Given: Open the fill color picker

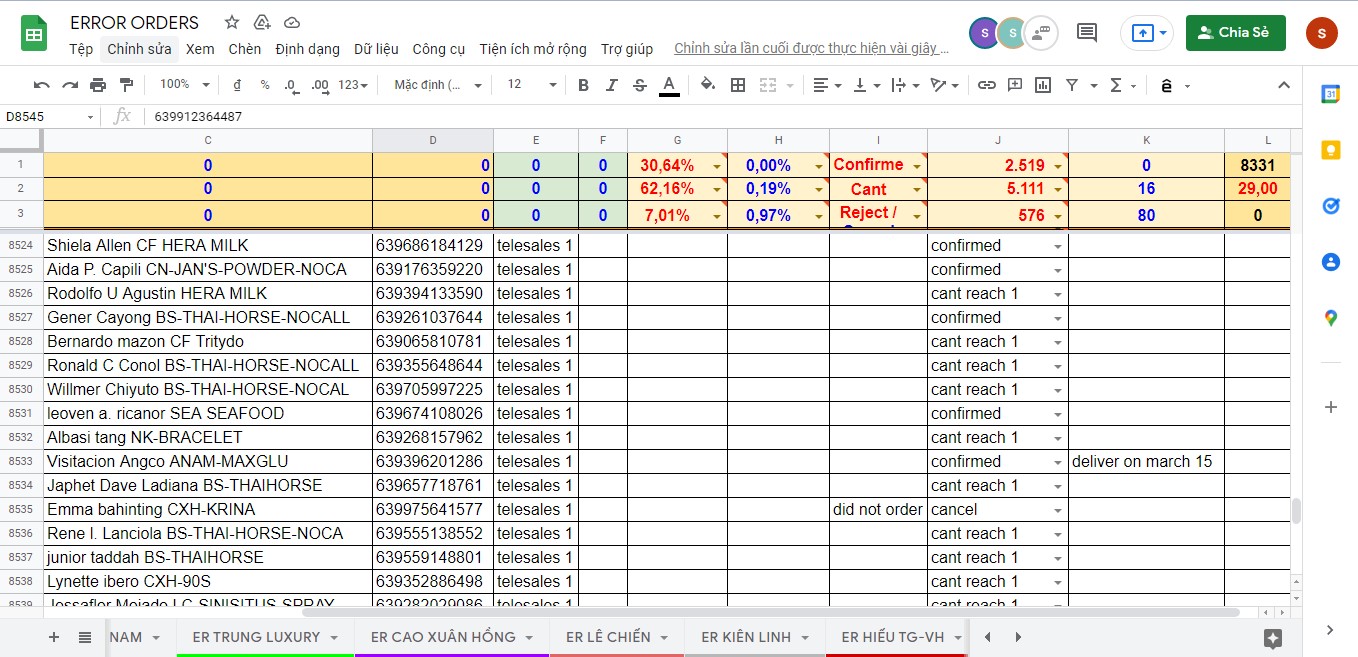Looking at the screenshot, I should (x=708, y=85).
